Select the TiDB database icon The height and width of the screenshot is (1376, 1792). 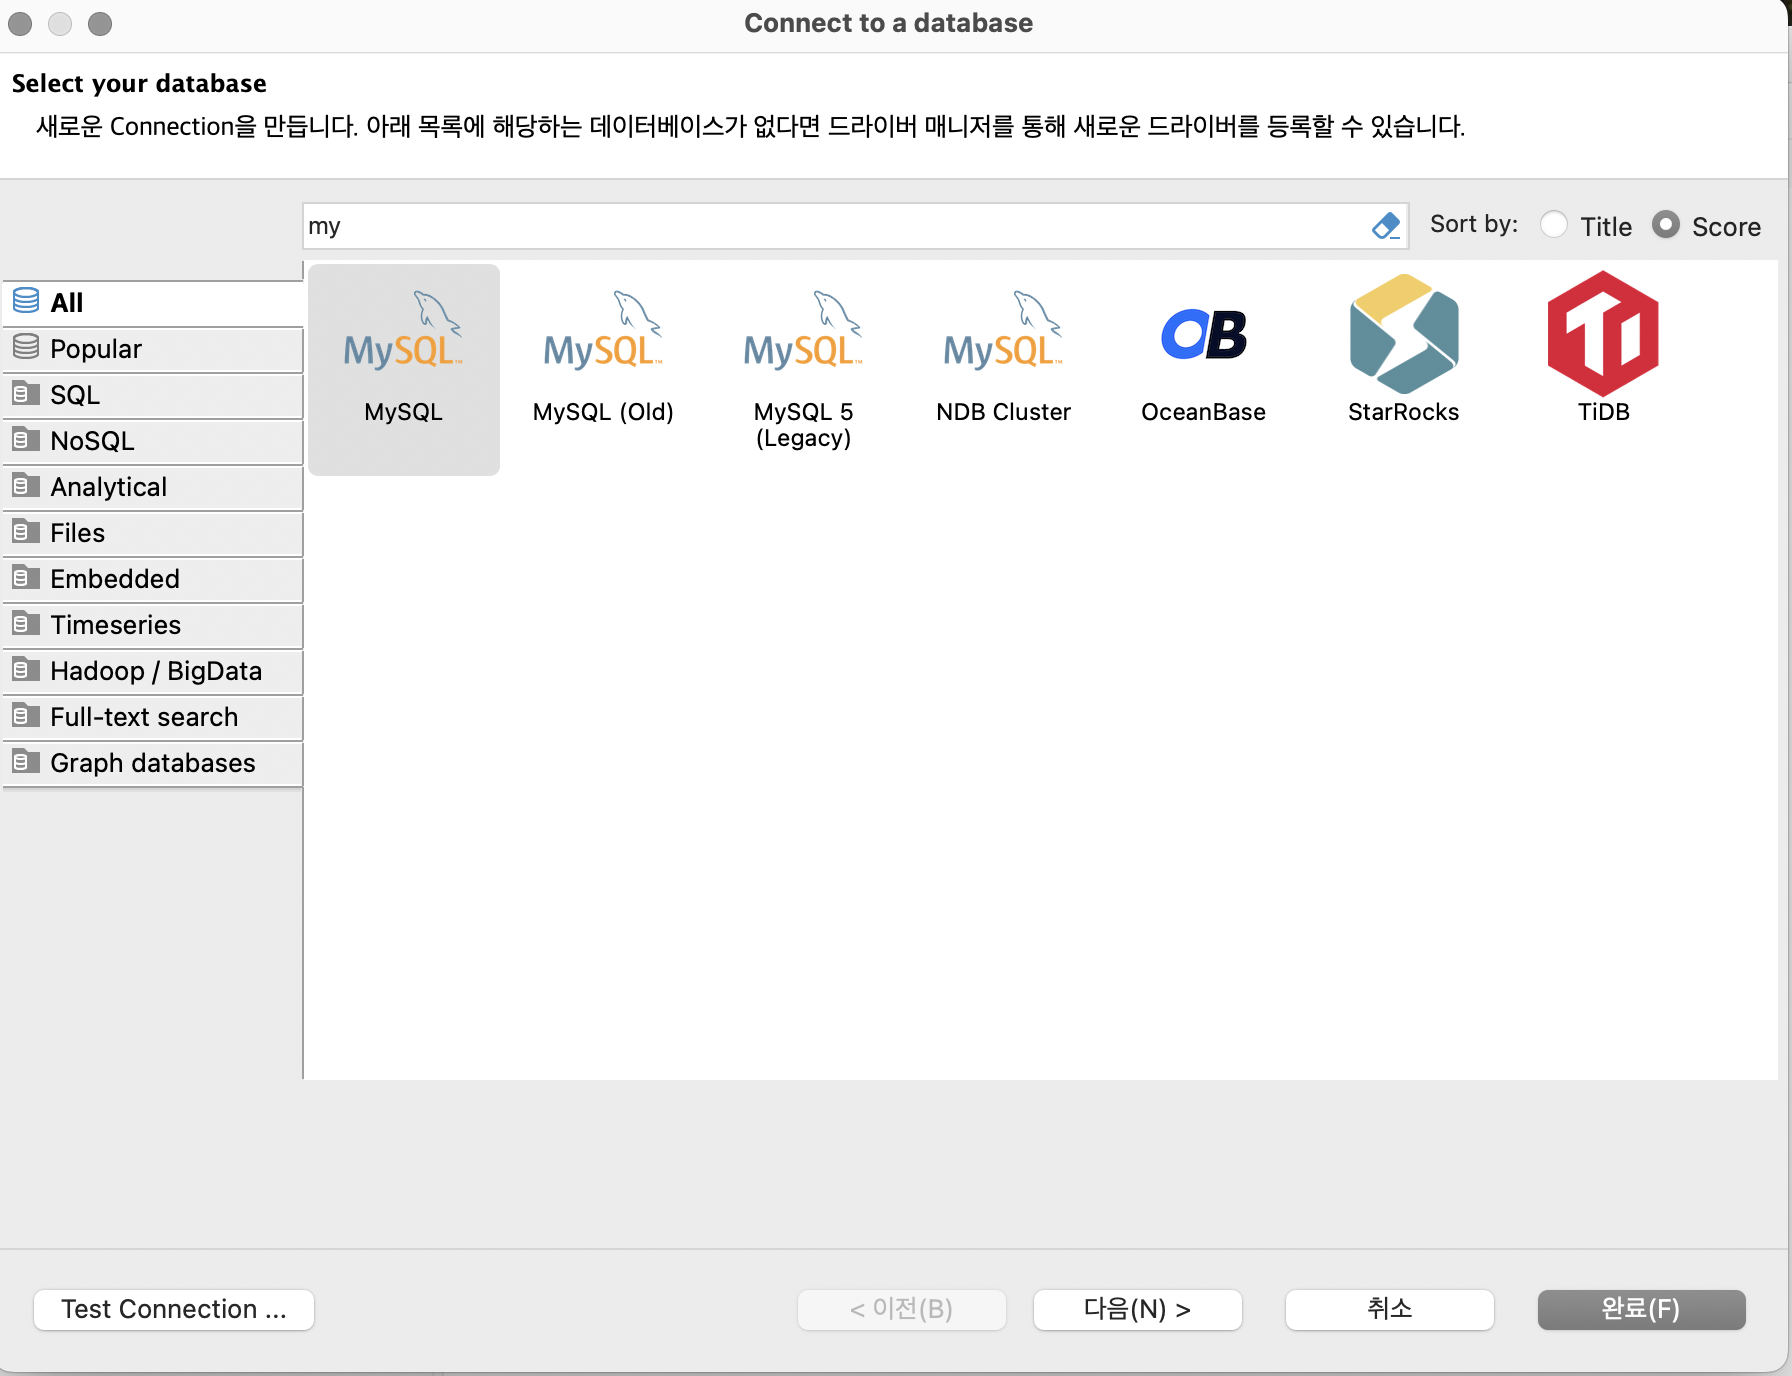pyautogui.click(x=1603, y=334)
